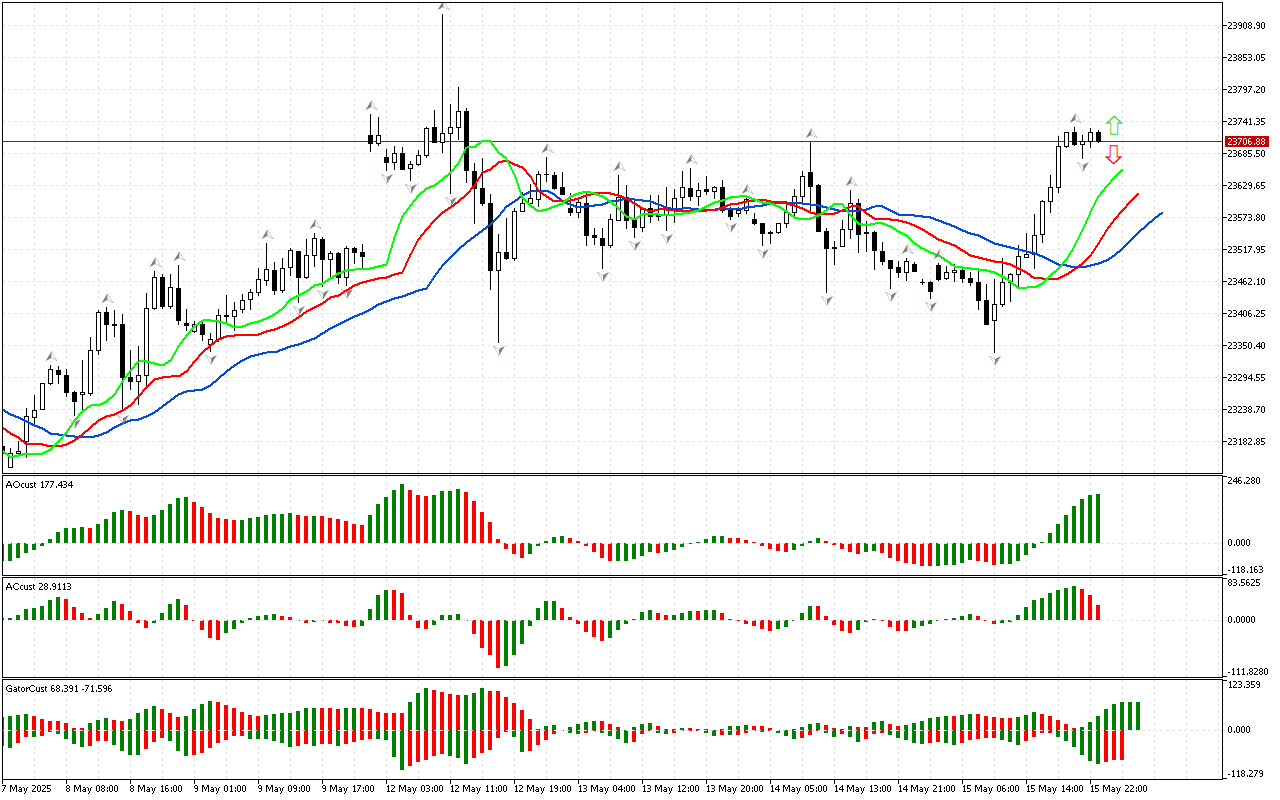Click the down fractal beneath 15 May 06:00 low

coord(995,359)
